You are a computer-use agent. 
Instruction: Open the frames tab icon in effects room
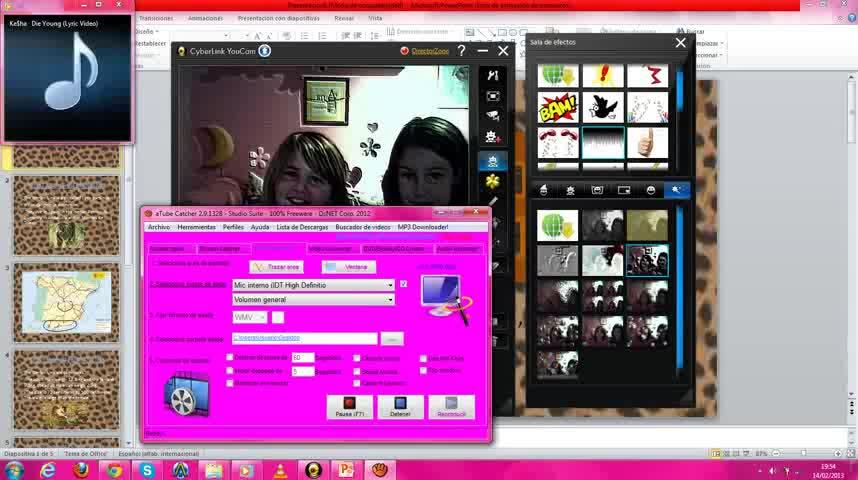(x=597, y=190)
